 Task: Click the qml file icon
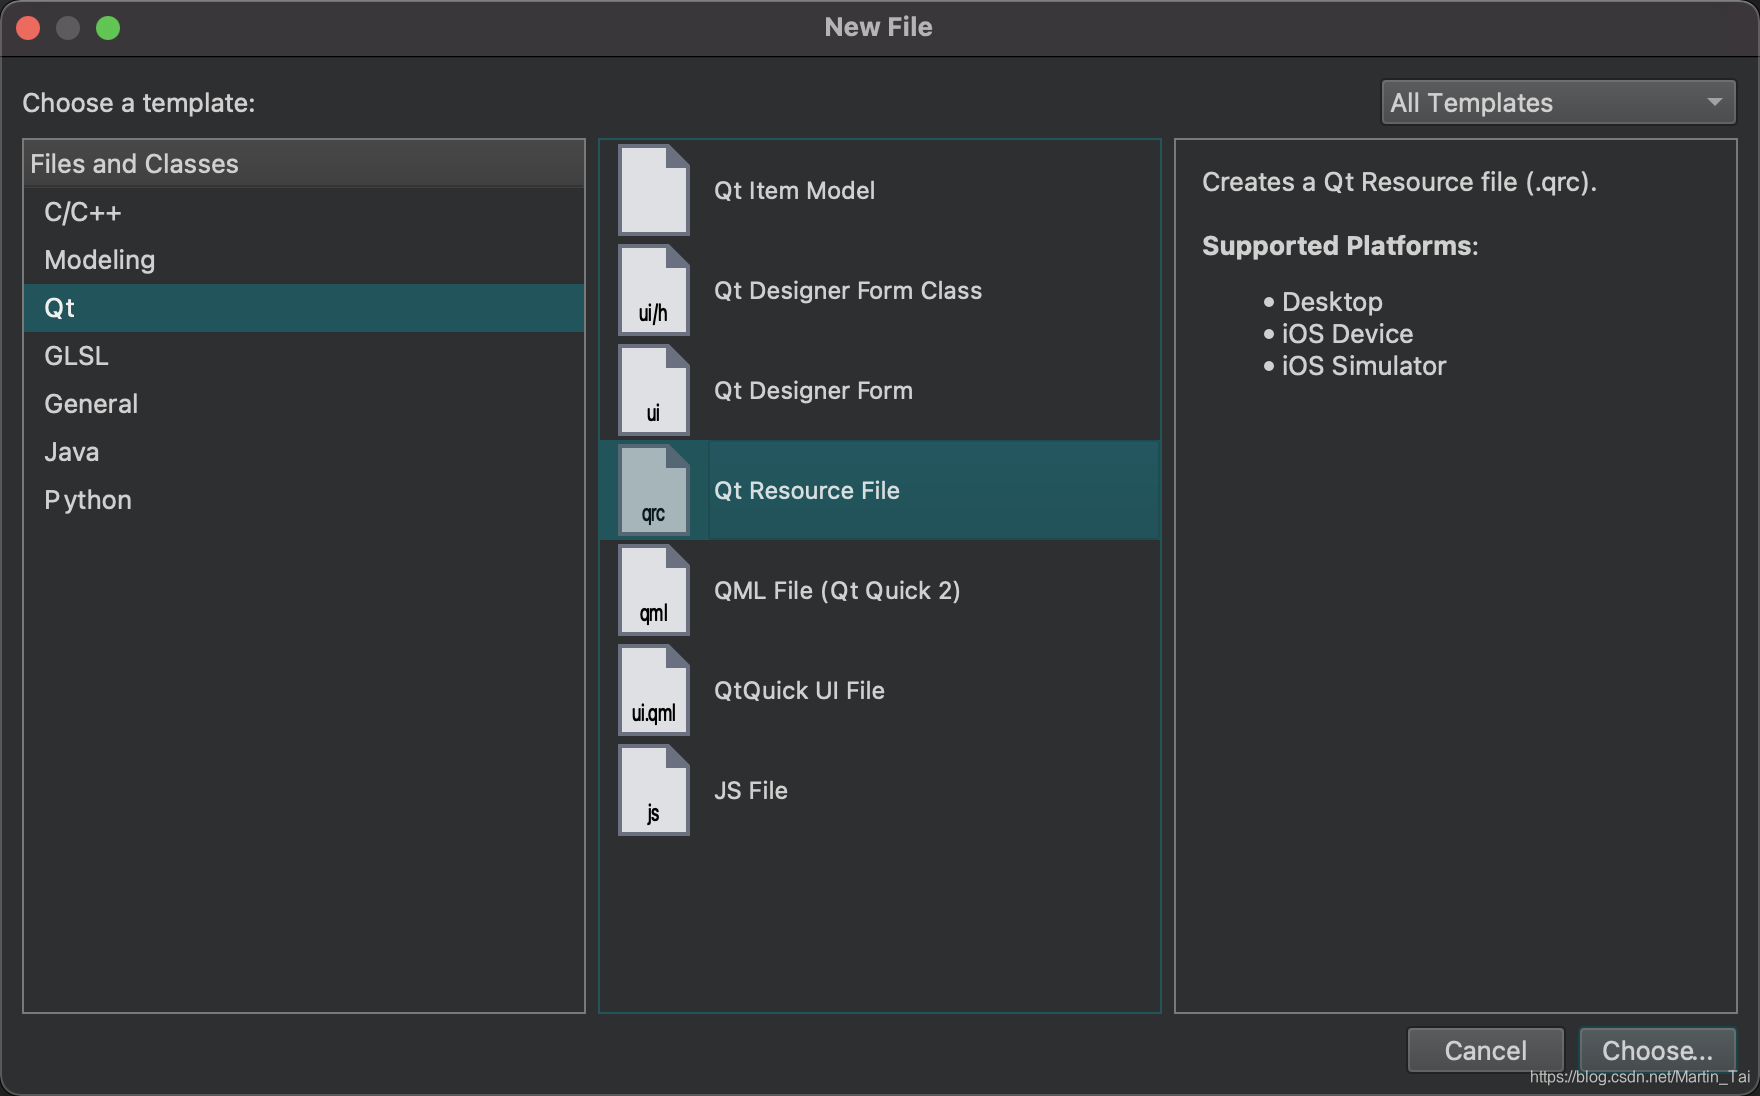coord(654,590)
